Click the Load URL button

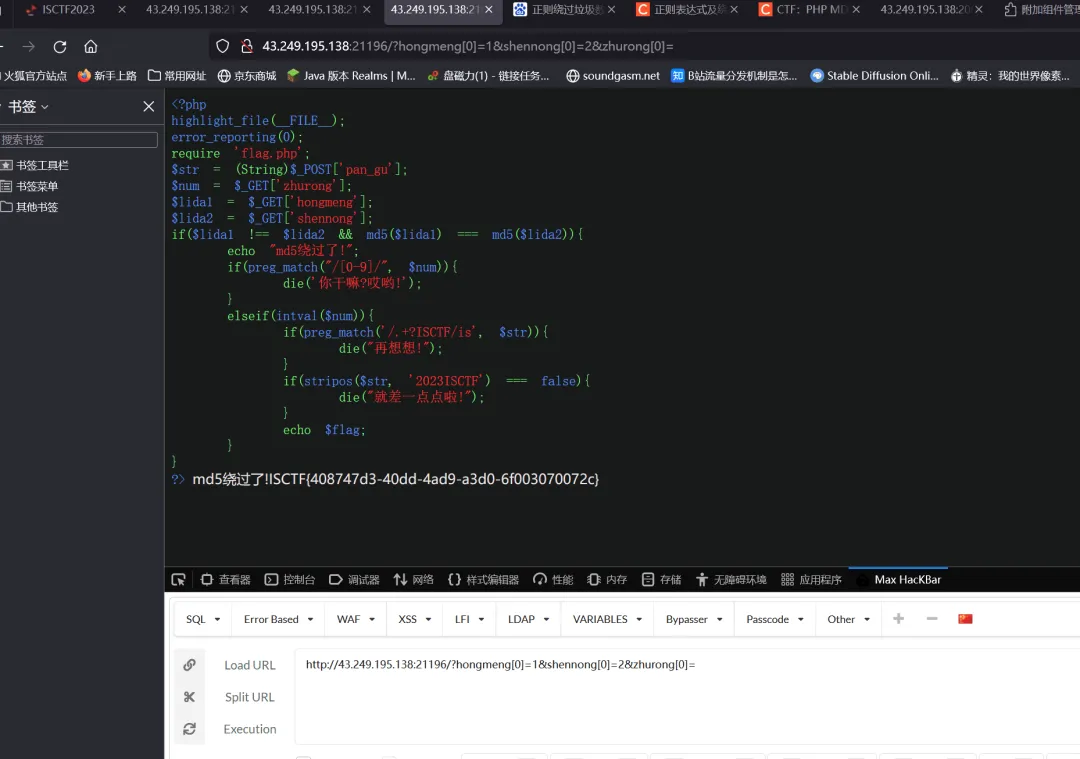(x=249, y=665)
